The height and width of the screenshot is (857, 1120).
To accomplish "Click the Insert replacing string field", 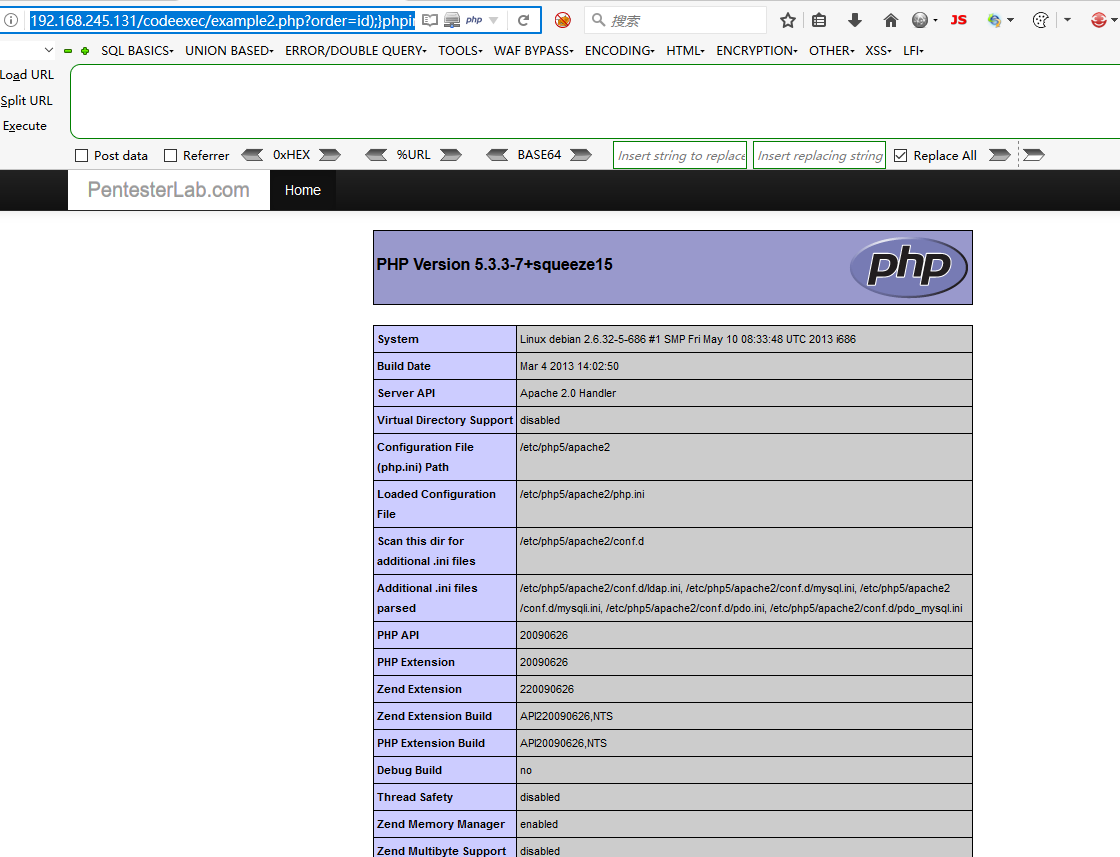I will [x=819, y=155].
